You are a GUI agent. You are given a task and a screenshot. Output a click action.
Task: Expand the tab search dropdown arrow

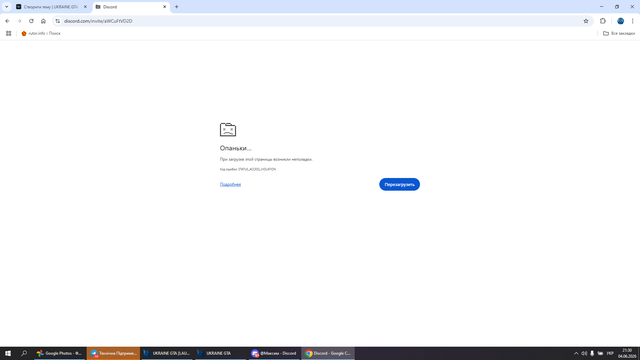7,7
